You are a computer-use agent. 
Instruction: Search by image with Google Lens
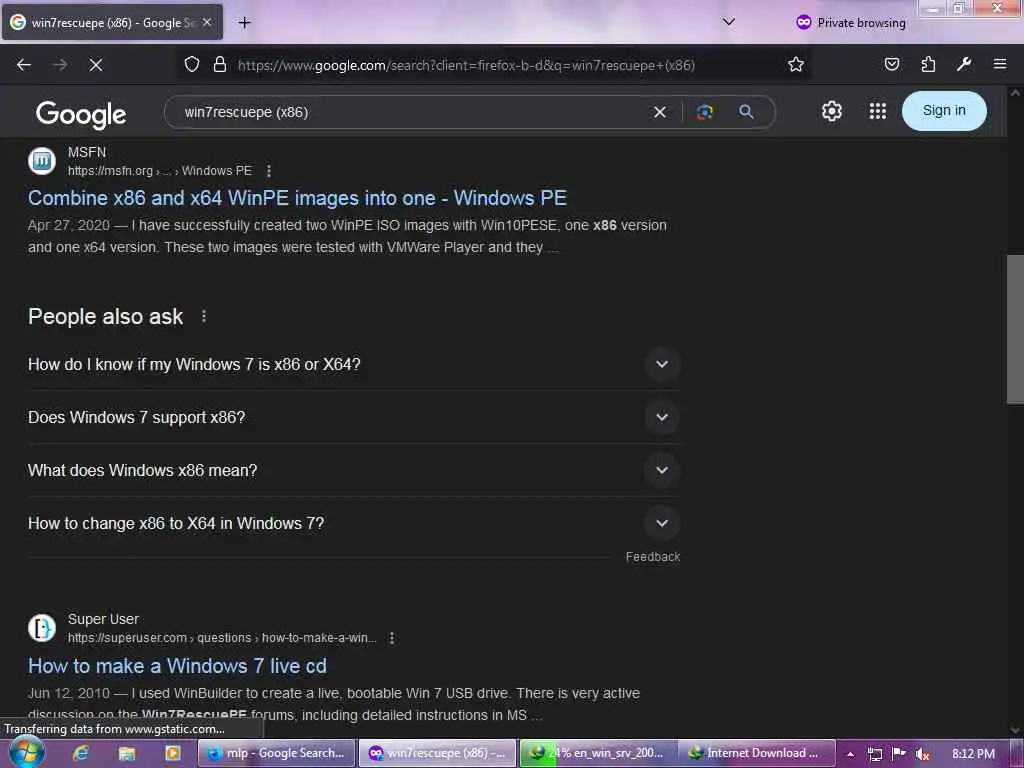point(705,112)
